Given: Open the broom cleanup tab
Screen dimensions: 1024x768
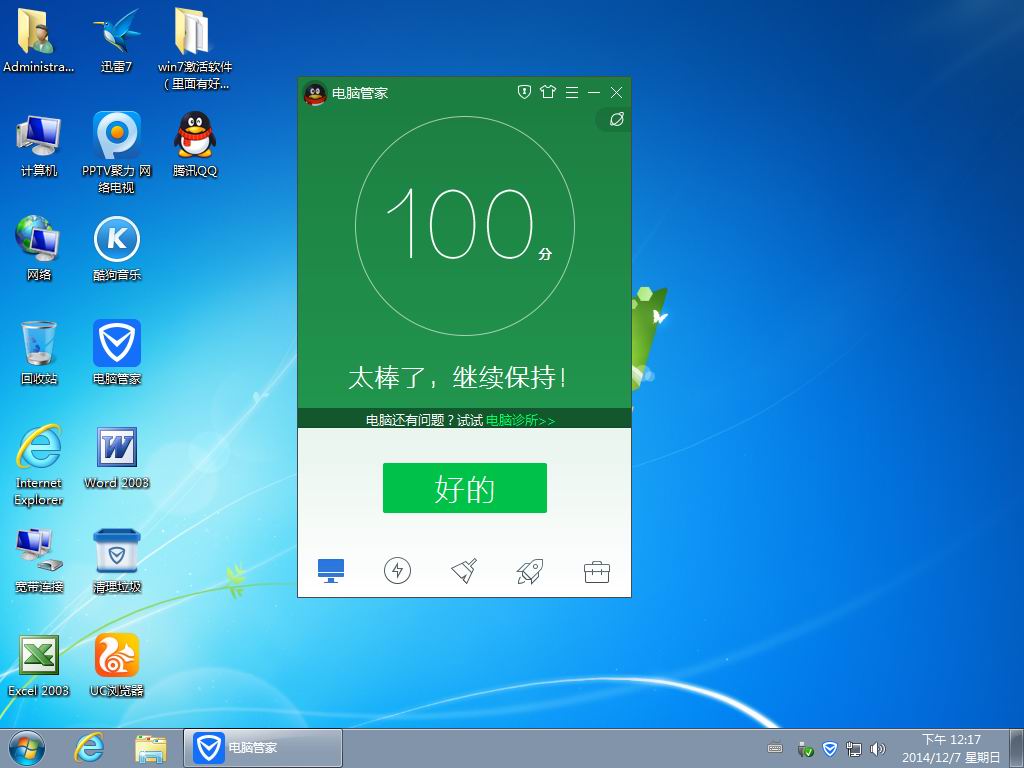Looking at the screenshot, I should (x=464, y=571).
